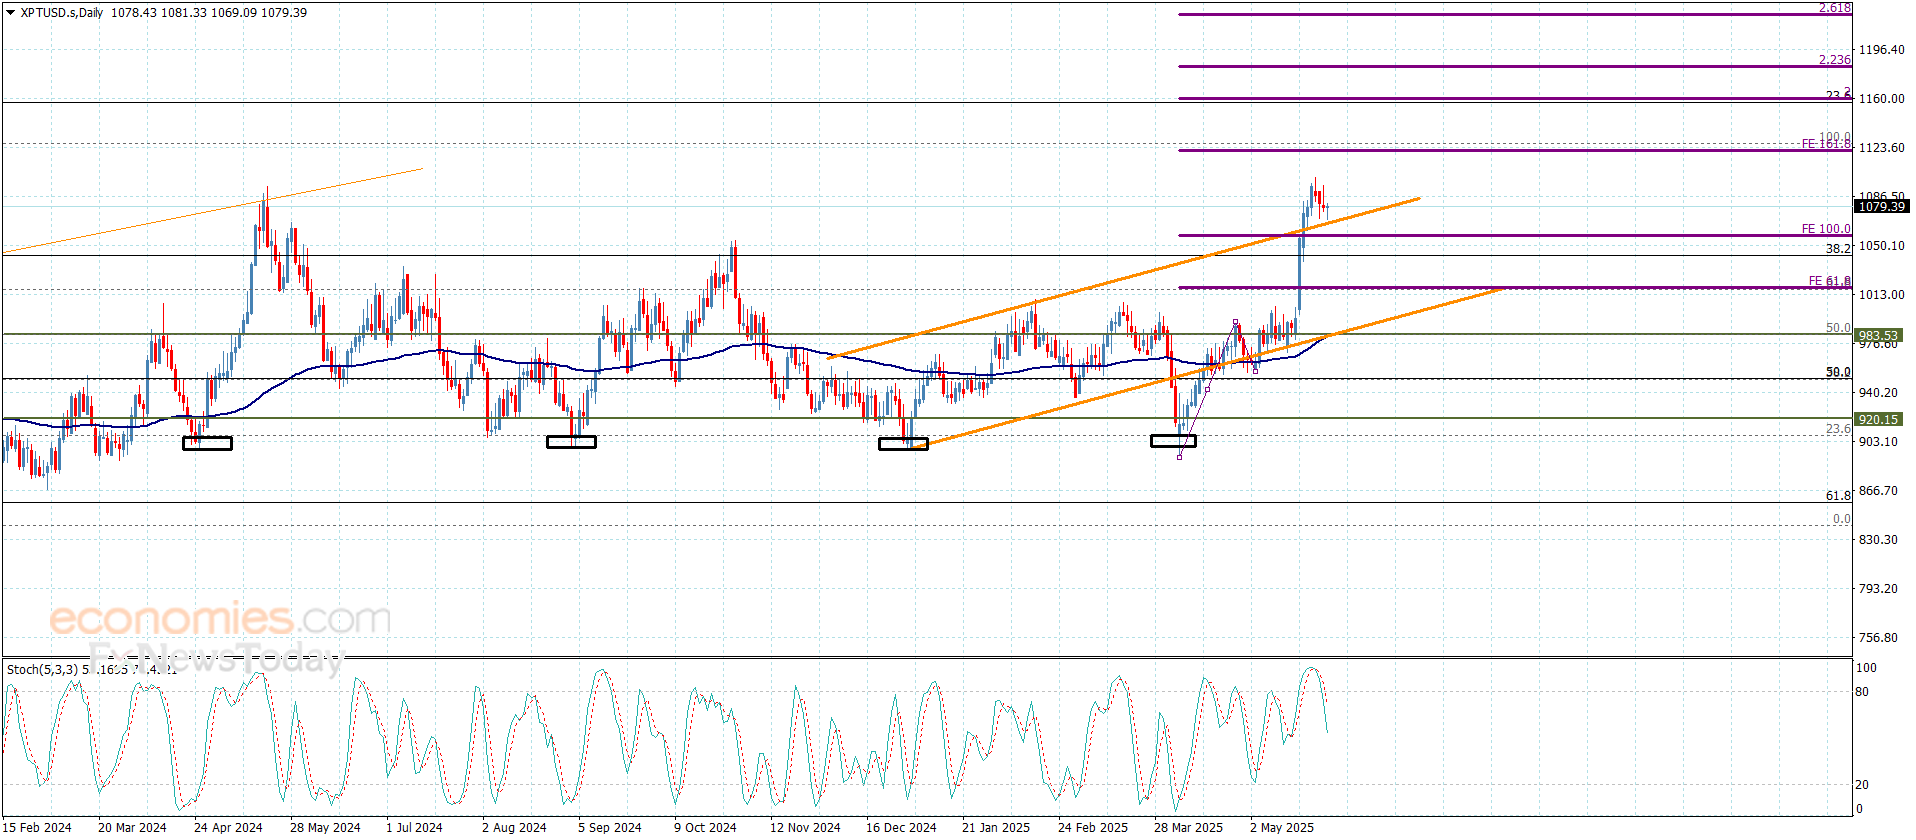Image resolution: width=1916 pixels, height=840 pixels.
Task: Click the 940.20 price axis label
Action: (x=1879, y=393)
